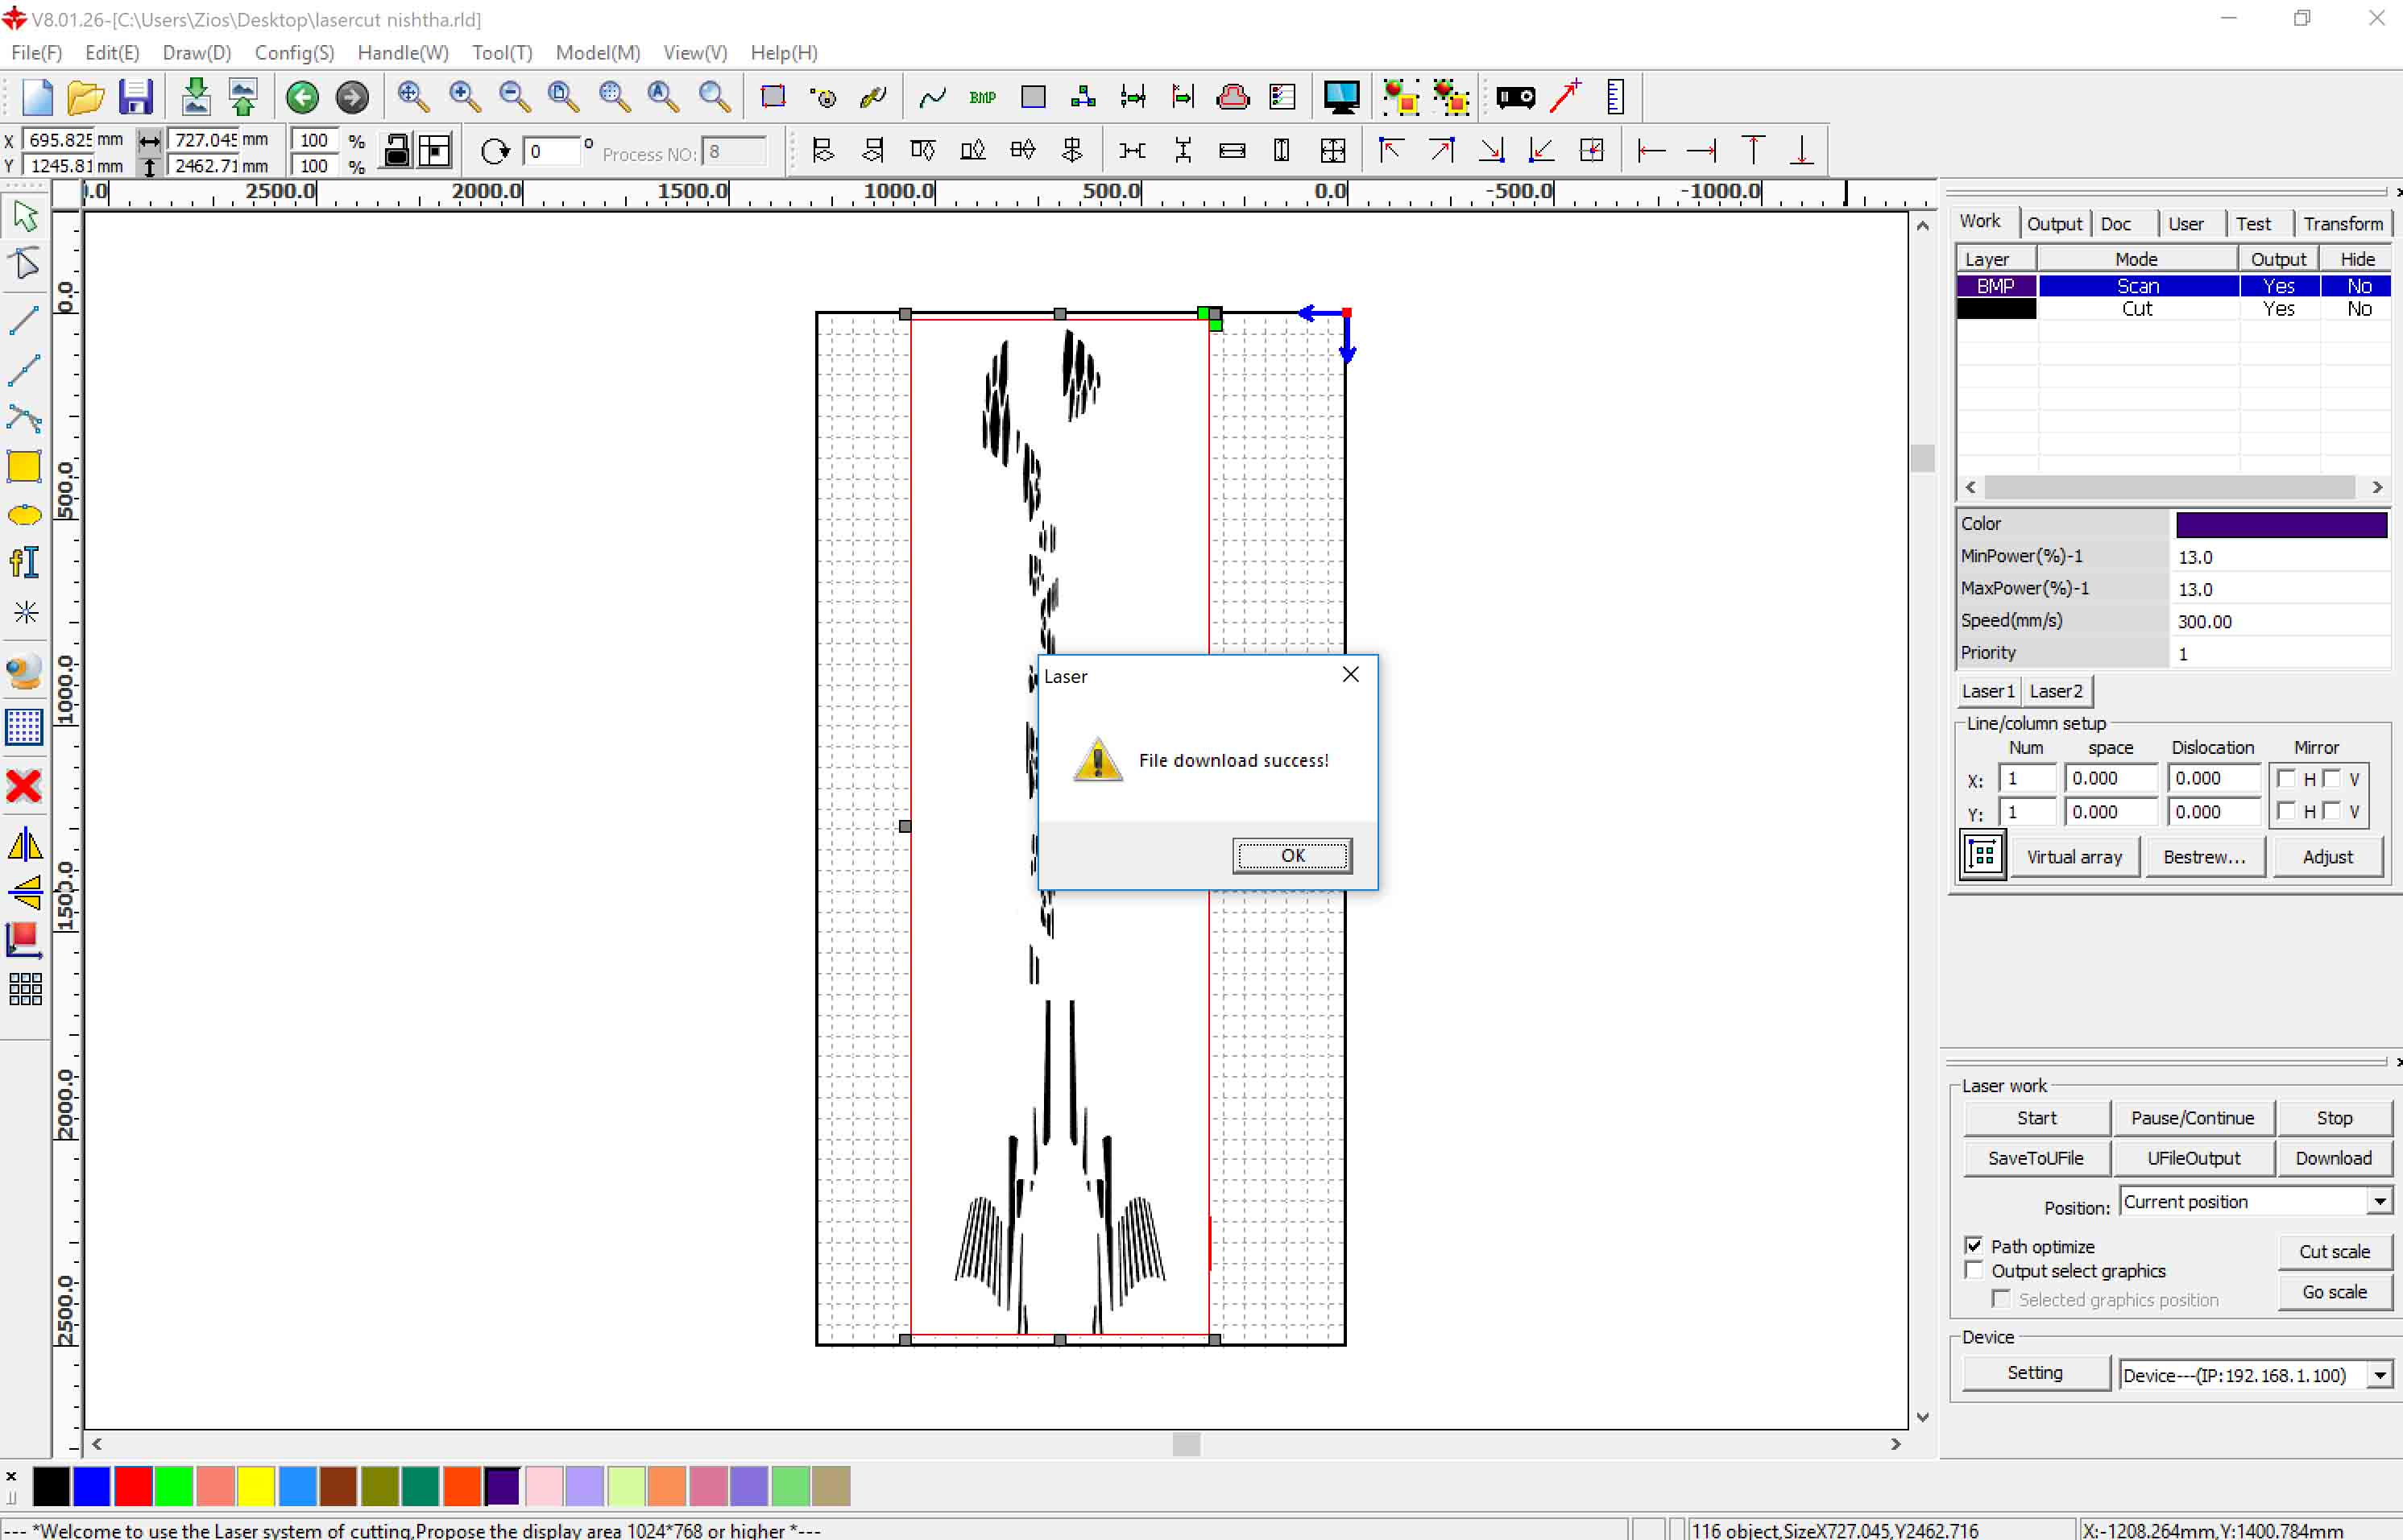Click the New document icon
This screenshot has width=2403, height=1540.
click(37, 97)
